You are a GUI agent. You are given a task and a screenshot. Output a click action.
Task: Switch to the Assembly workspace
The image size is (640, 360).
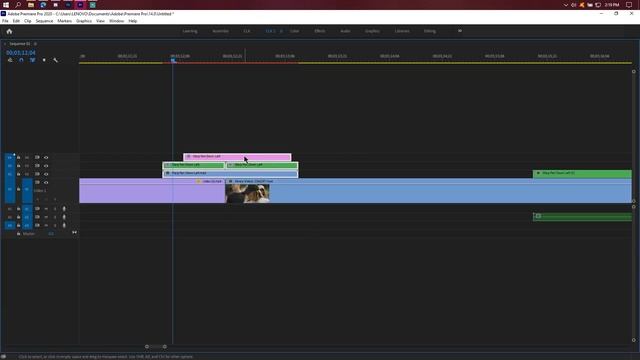pos(220,31)
